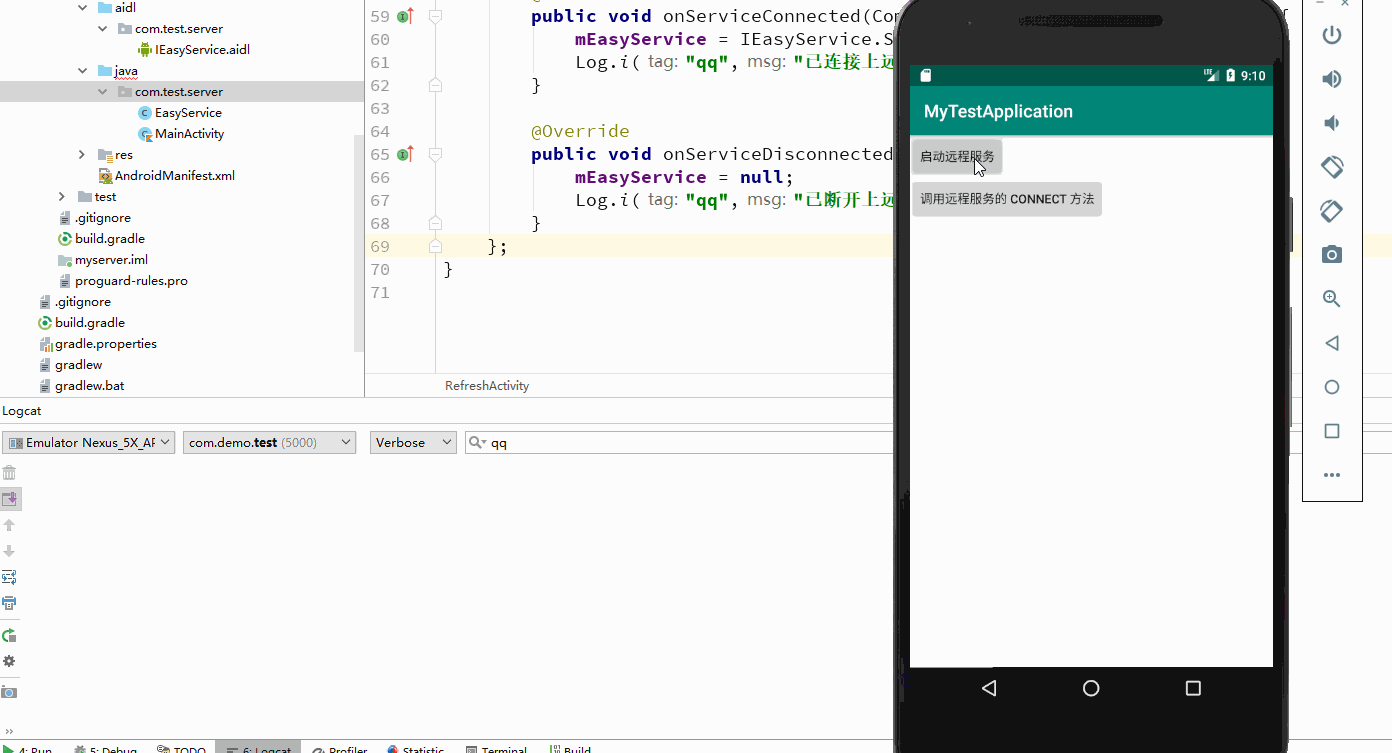Screen dimensions: 1392x753
Task: Click override gutter icon on line 59
Action: 405,16
